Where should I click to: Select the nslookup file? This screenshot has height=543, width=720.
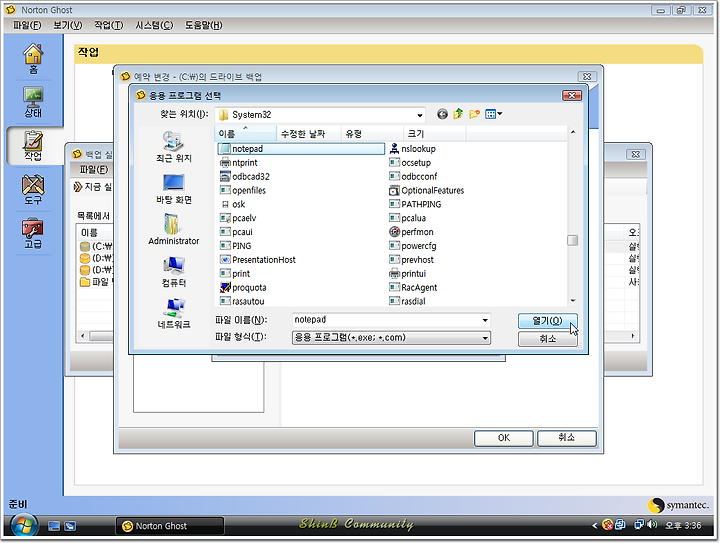412,149
